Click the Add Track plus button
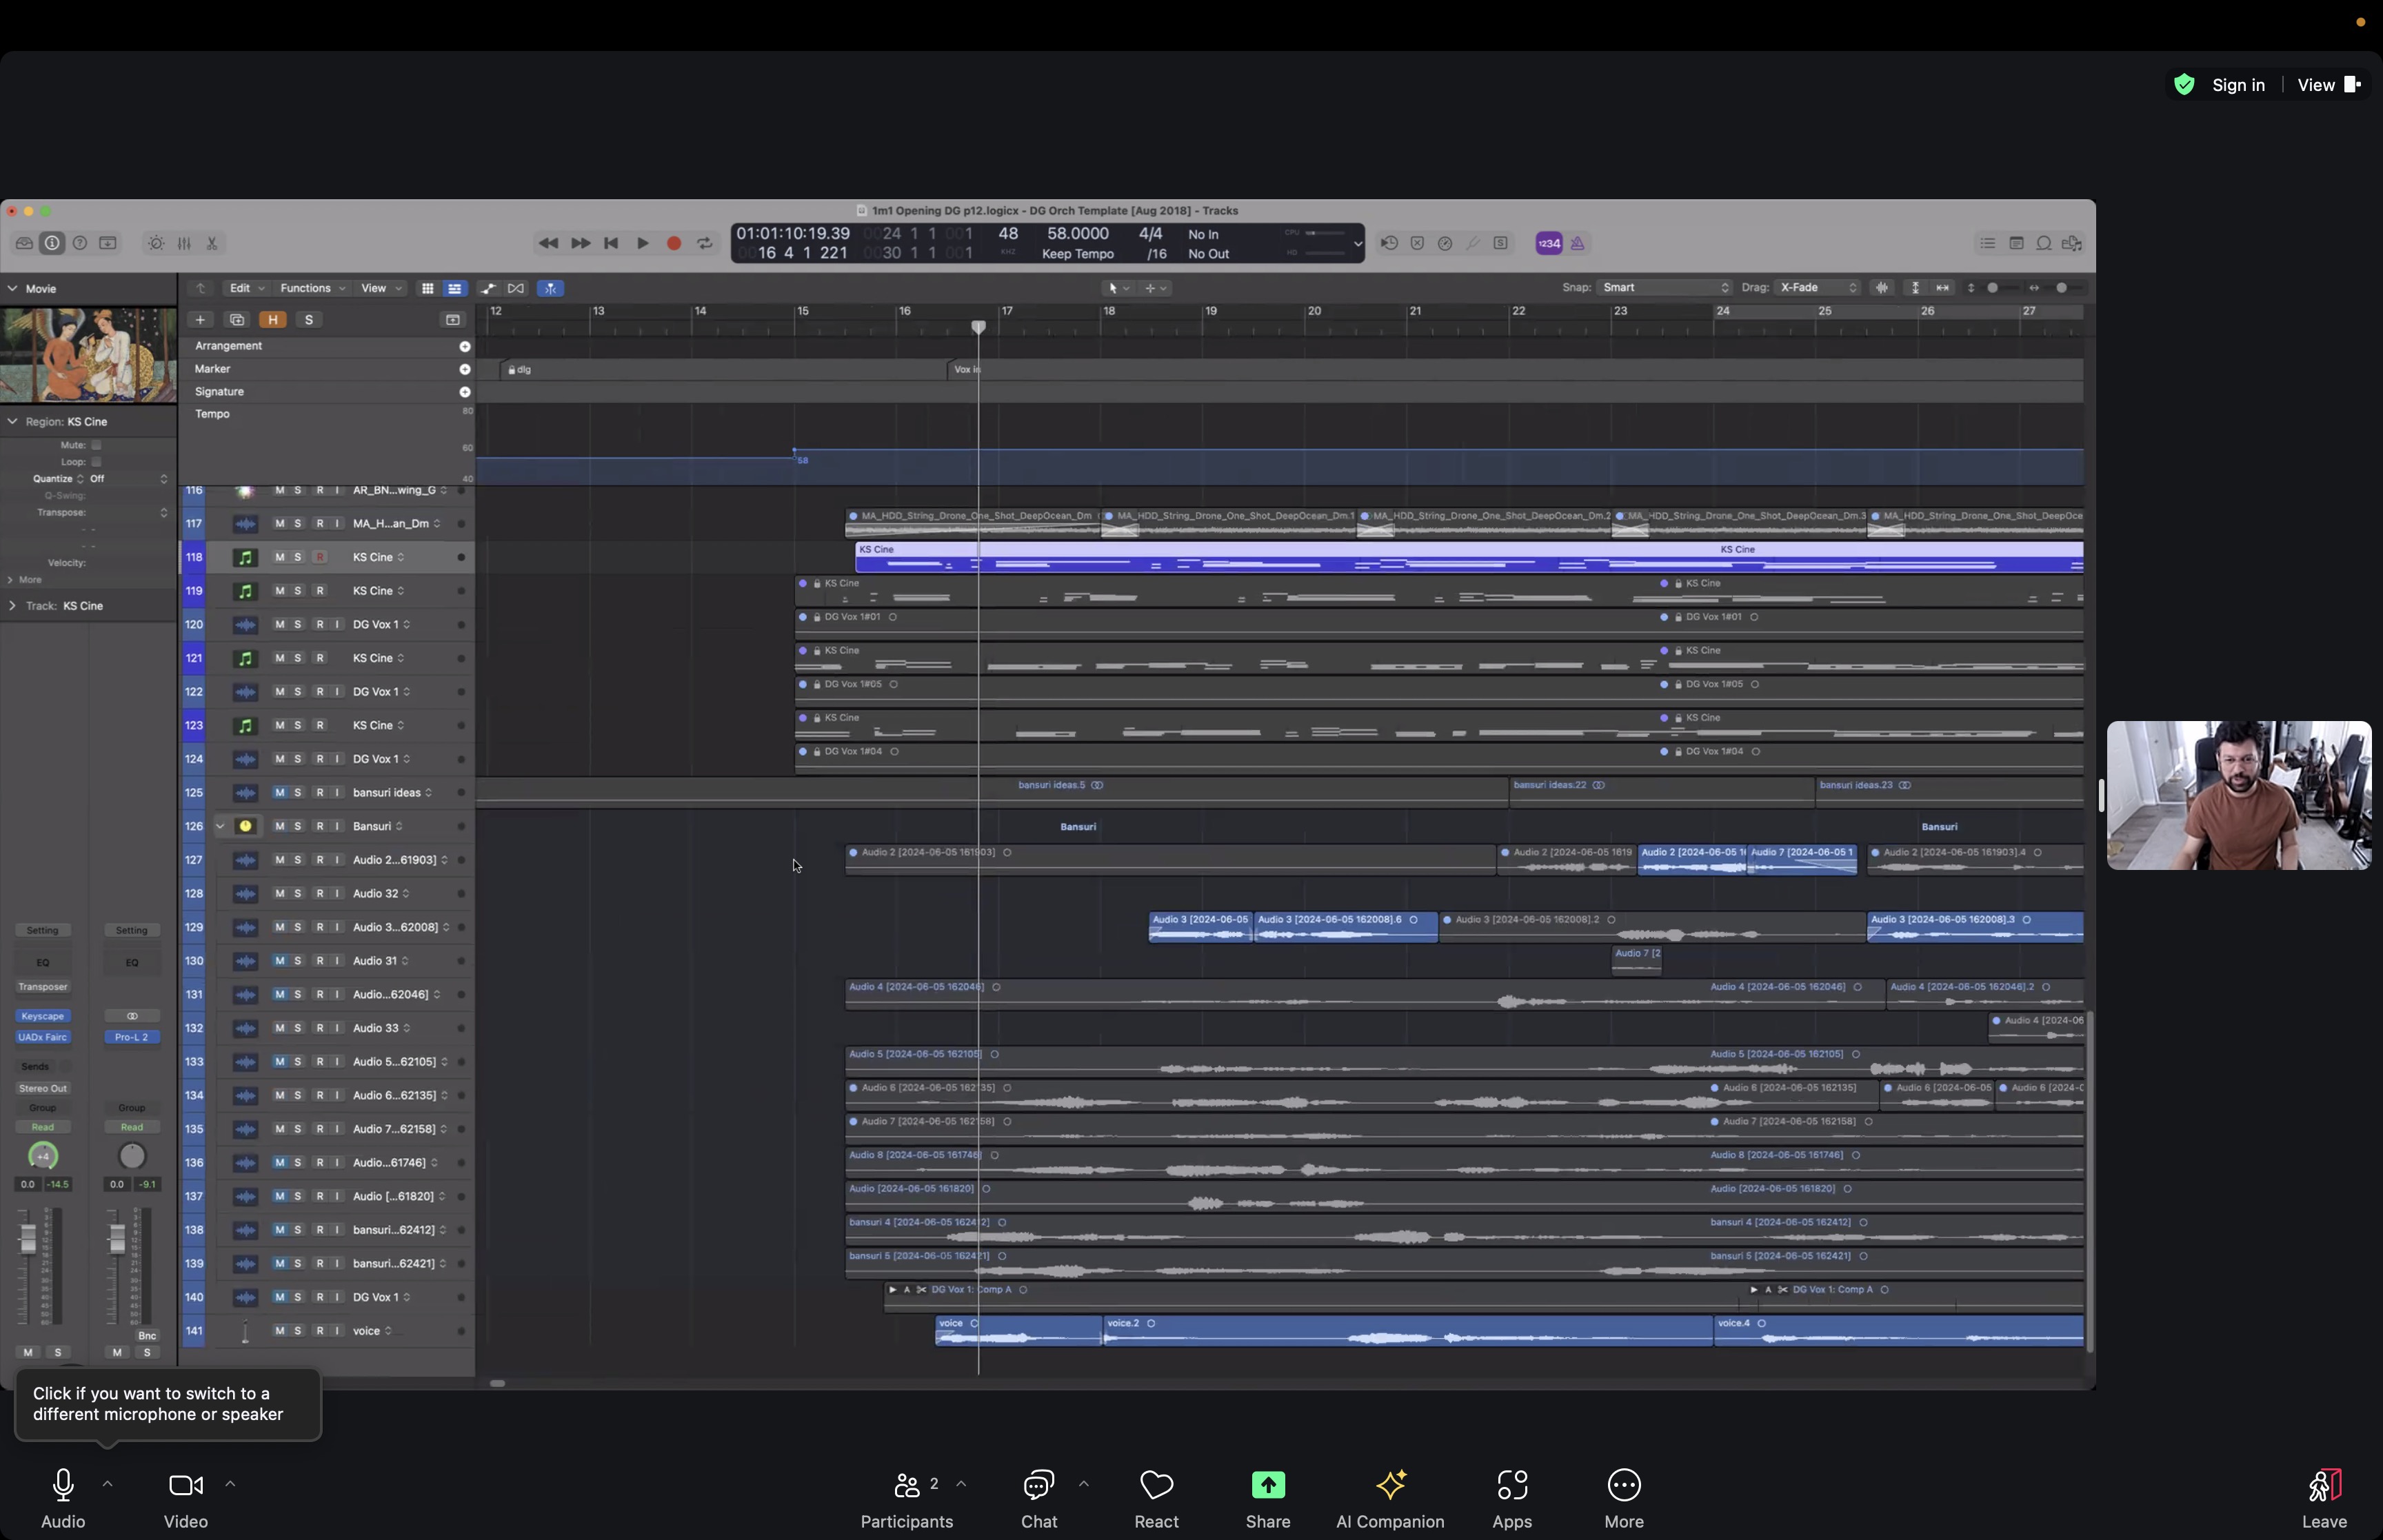The height and width of the screenshot is (1540, 2383). 200,320
